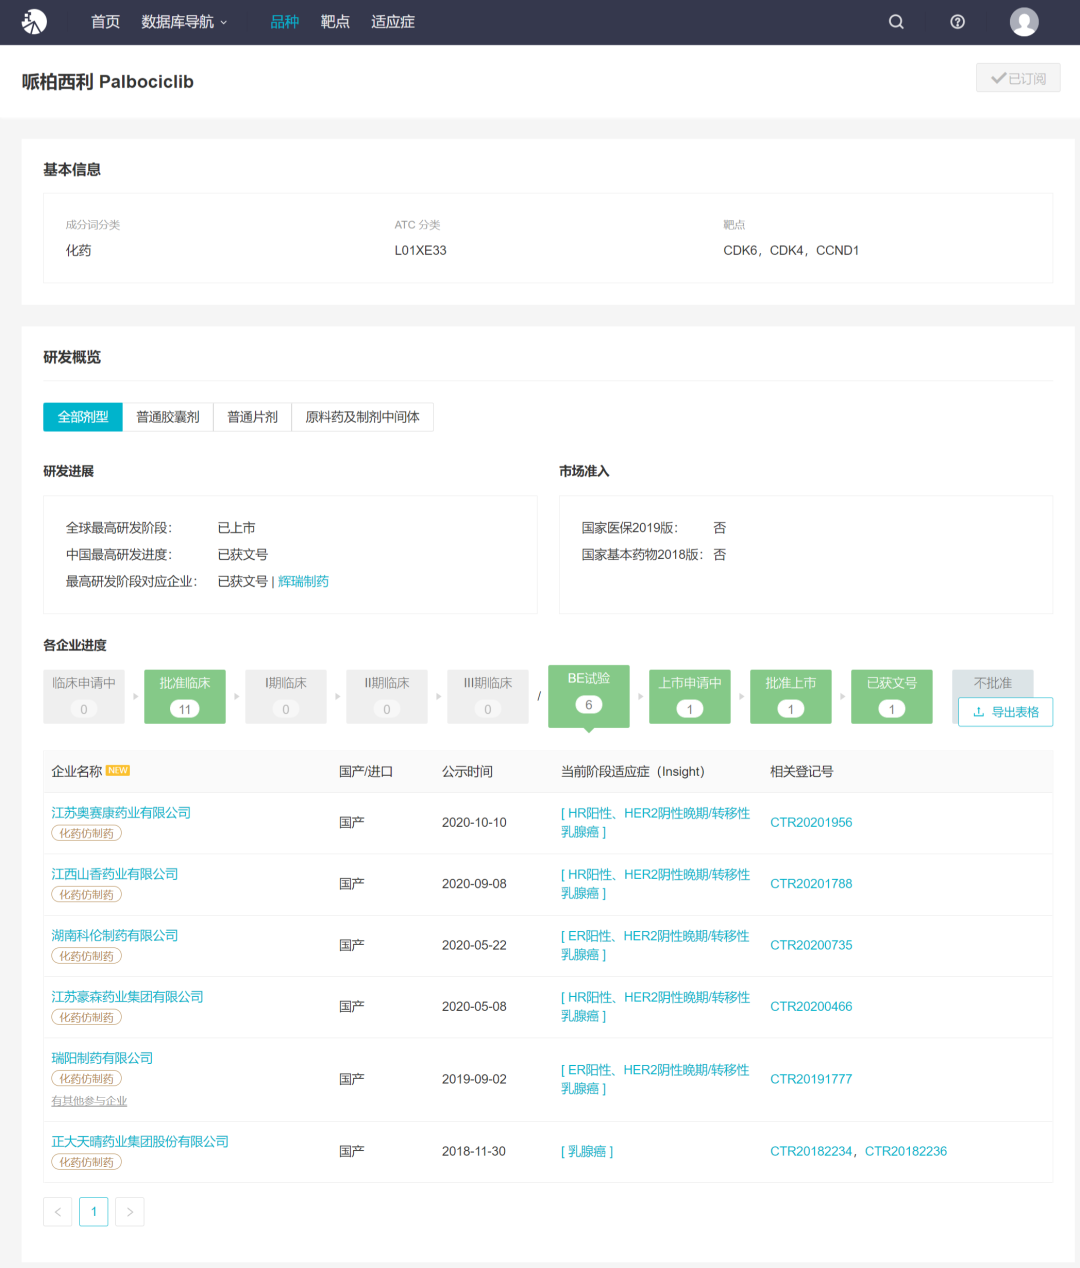Open registration CTR20182236 link
The width and height of the screenshot is (1080, 1268).
(x=906, y=1151)
